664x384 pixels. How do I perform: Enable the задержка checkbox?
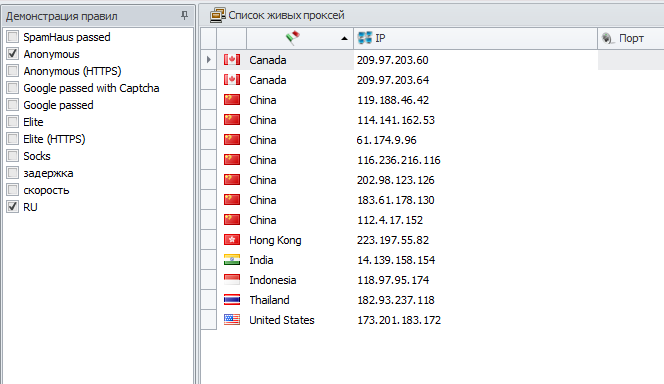coord(13,173)
